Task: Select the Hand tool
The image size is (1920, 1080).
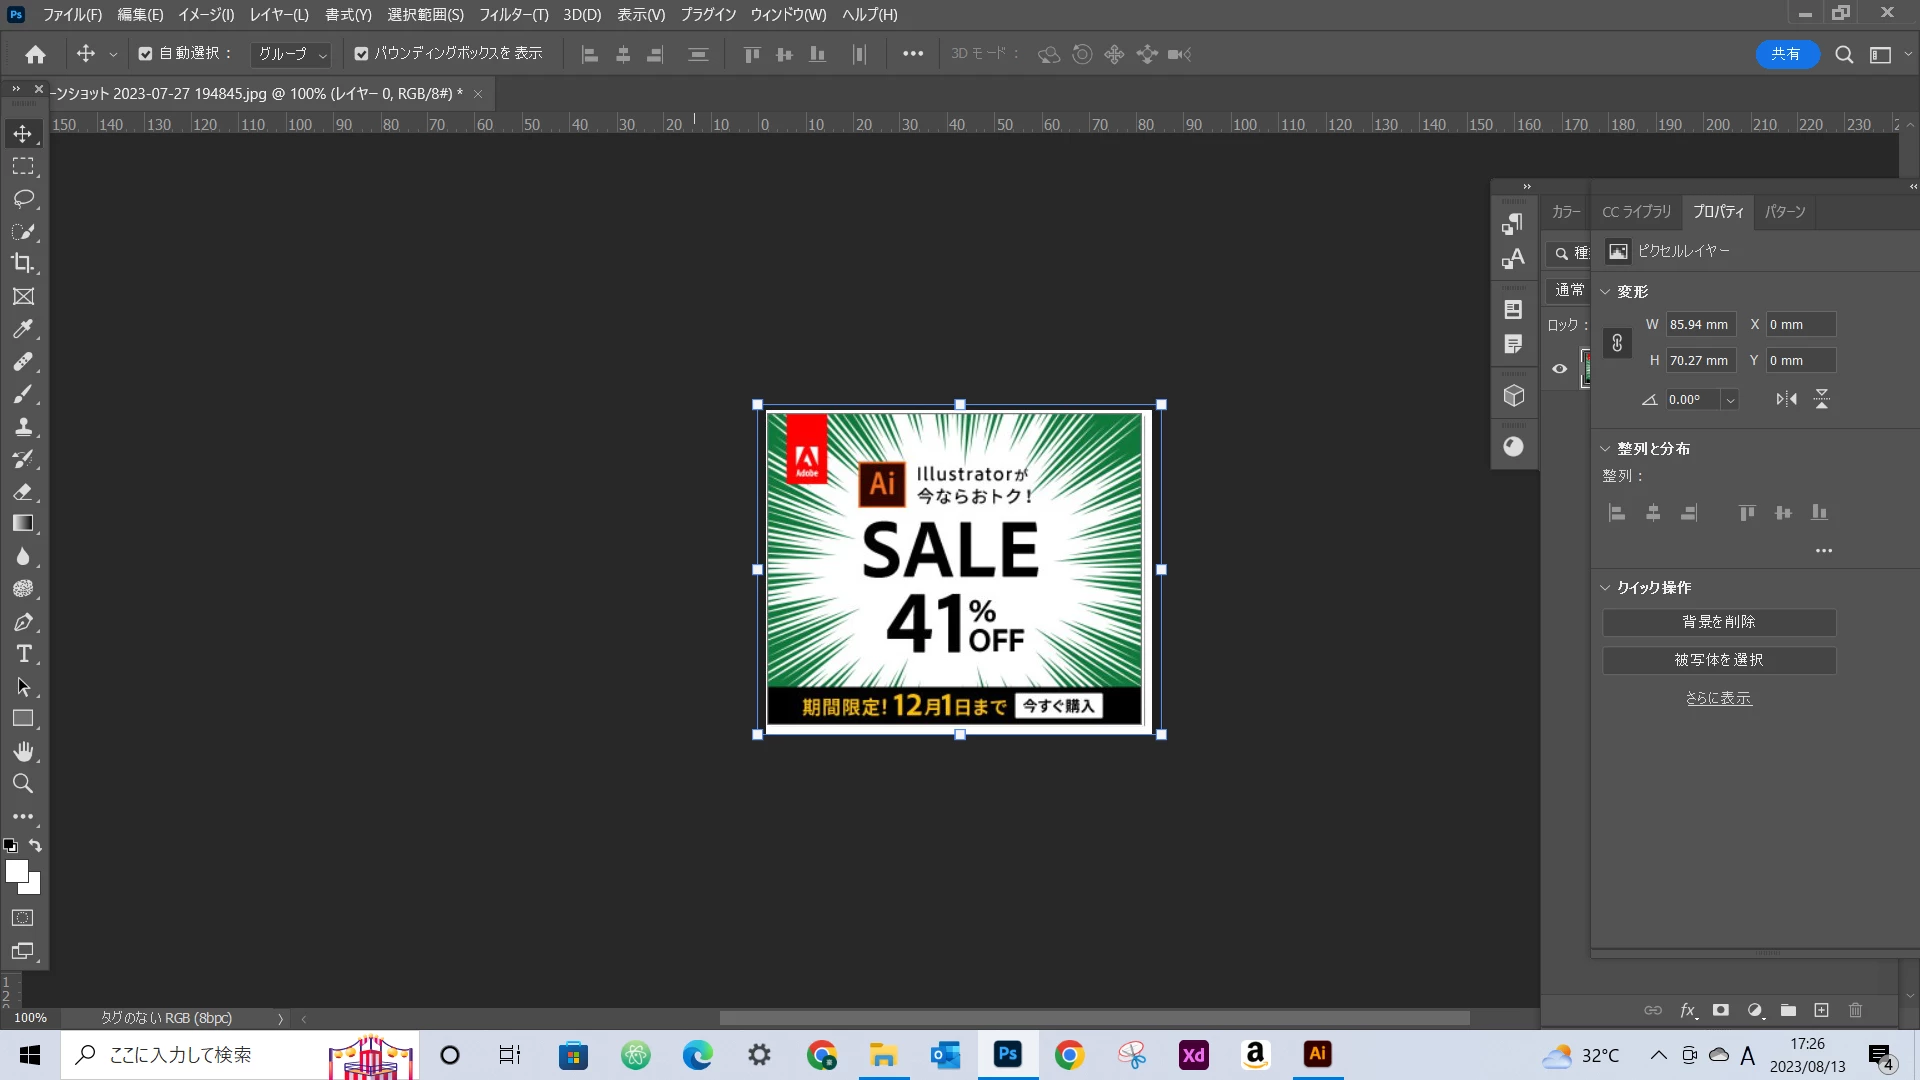Action: tap(23, 751)
